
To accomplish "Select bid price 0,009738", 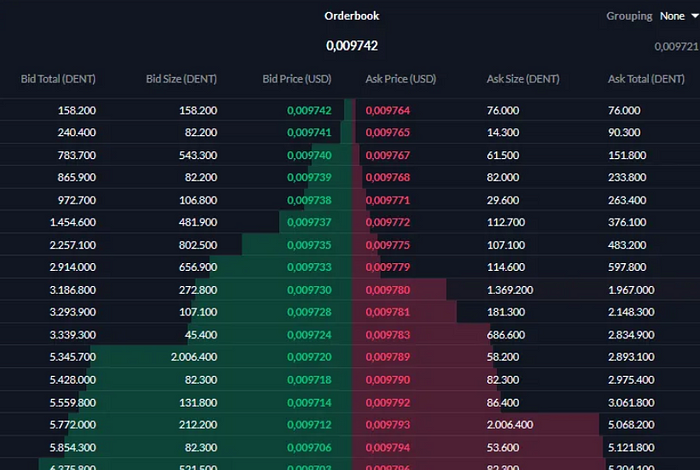I will (x=309, y=200).
